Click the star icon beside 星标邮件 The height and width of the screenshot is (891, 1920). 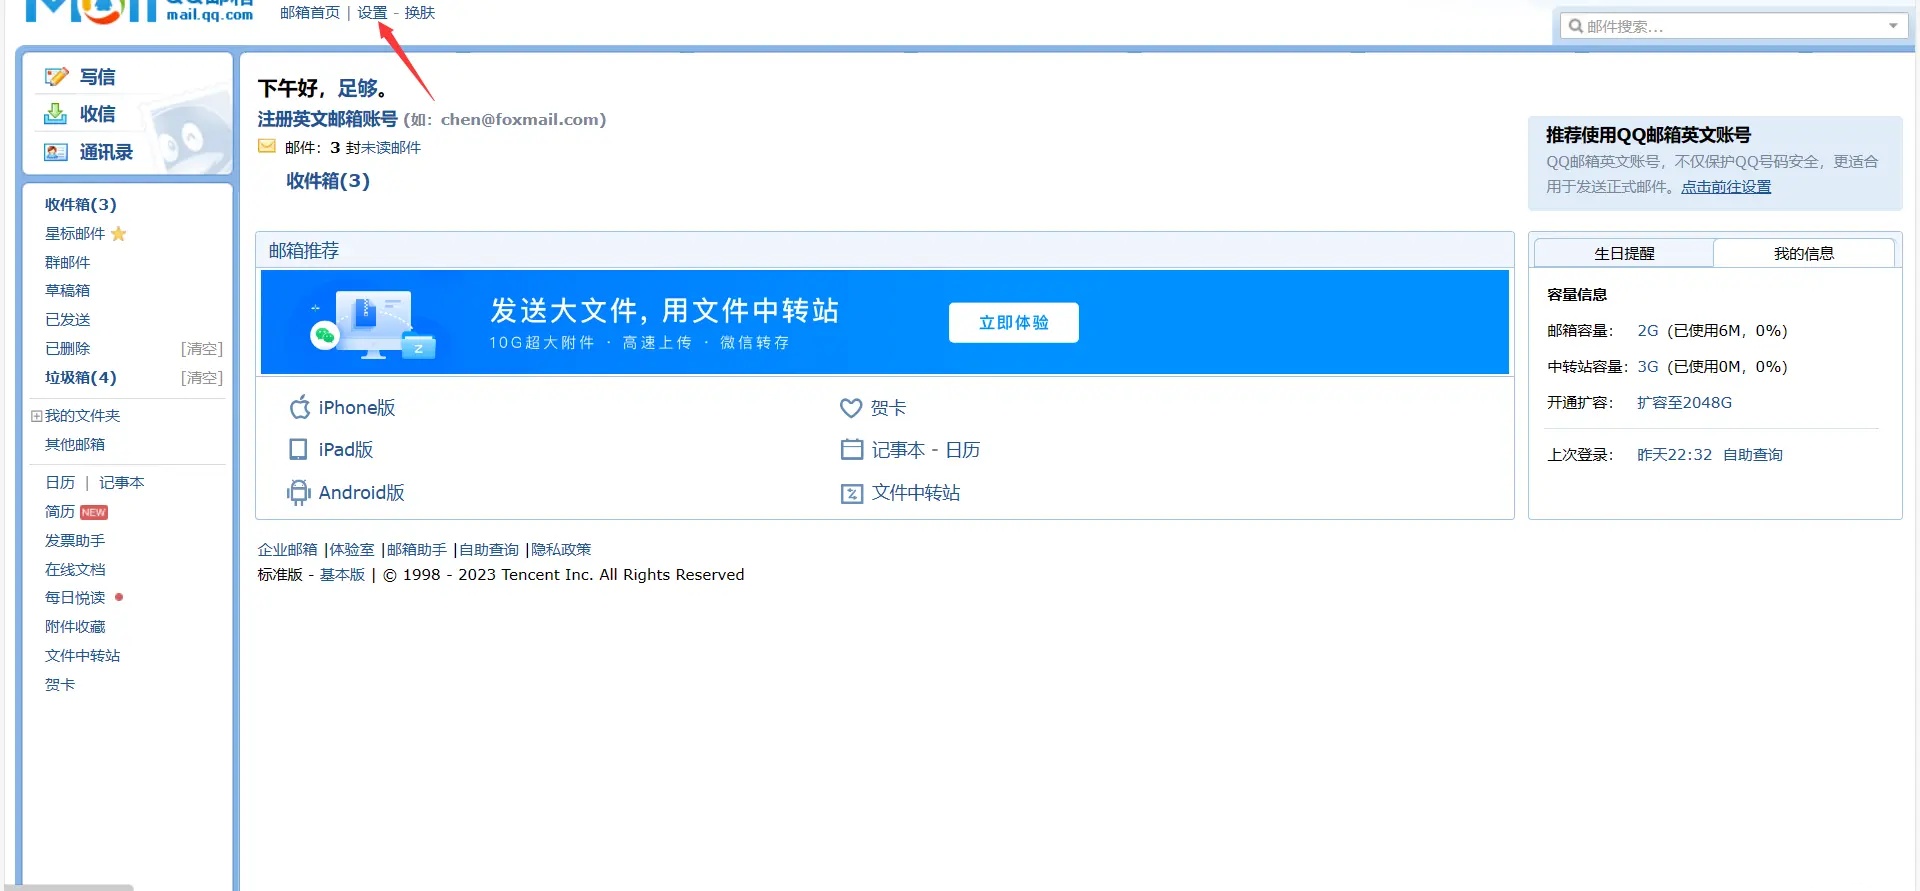119,234
